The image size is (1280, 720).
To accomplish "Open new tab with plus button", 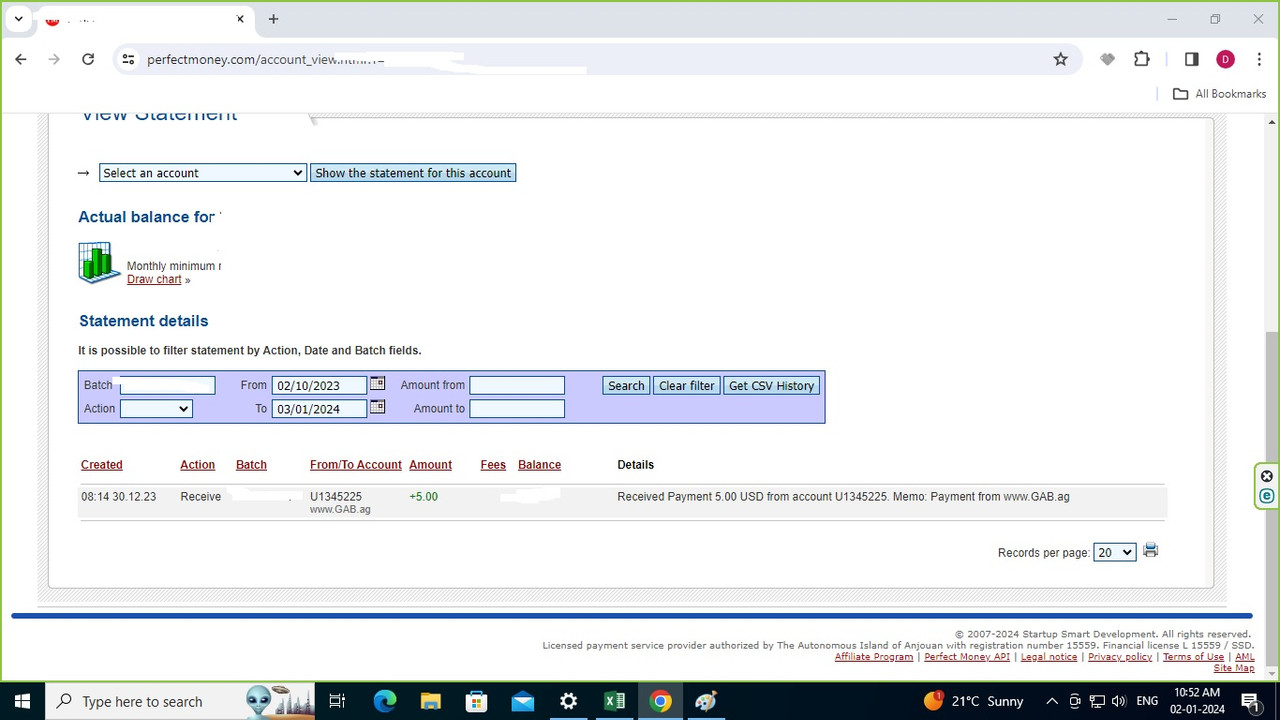I will [x=273, y=19].
